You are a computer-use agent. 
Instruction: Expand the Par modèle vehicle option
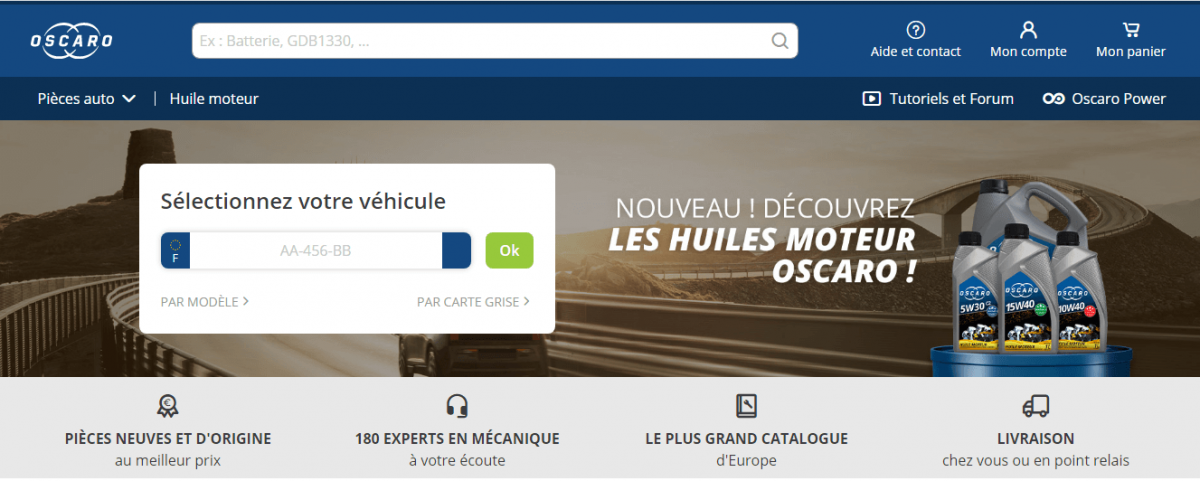[204, 301]
